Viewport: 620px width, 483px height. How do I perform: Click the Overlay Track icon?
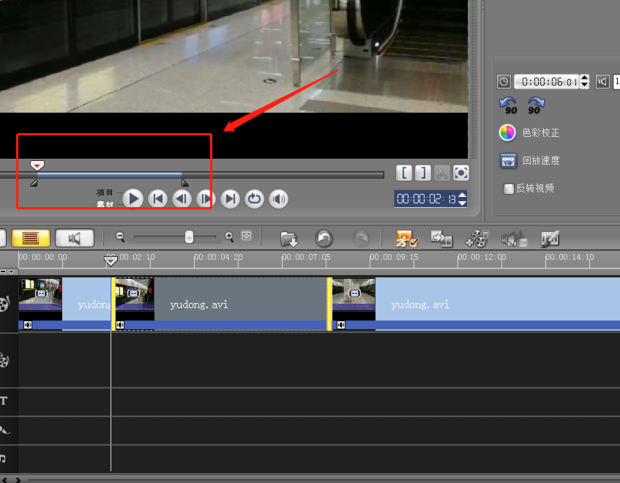tap(4, 360)
